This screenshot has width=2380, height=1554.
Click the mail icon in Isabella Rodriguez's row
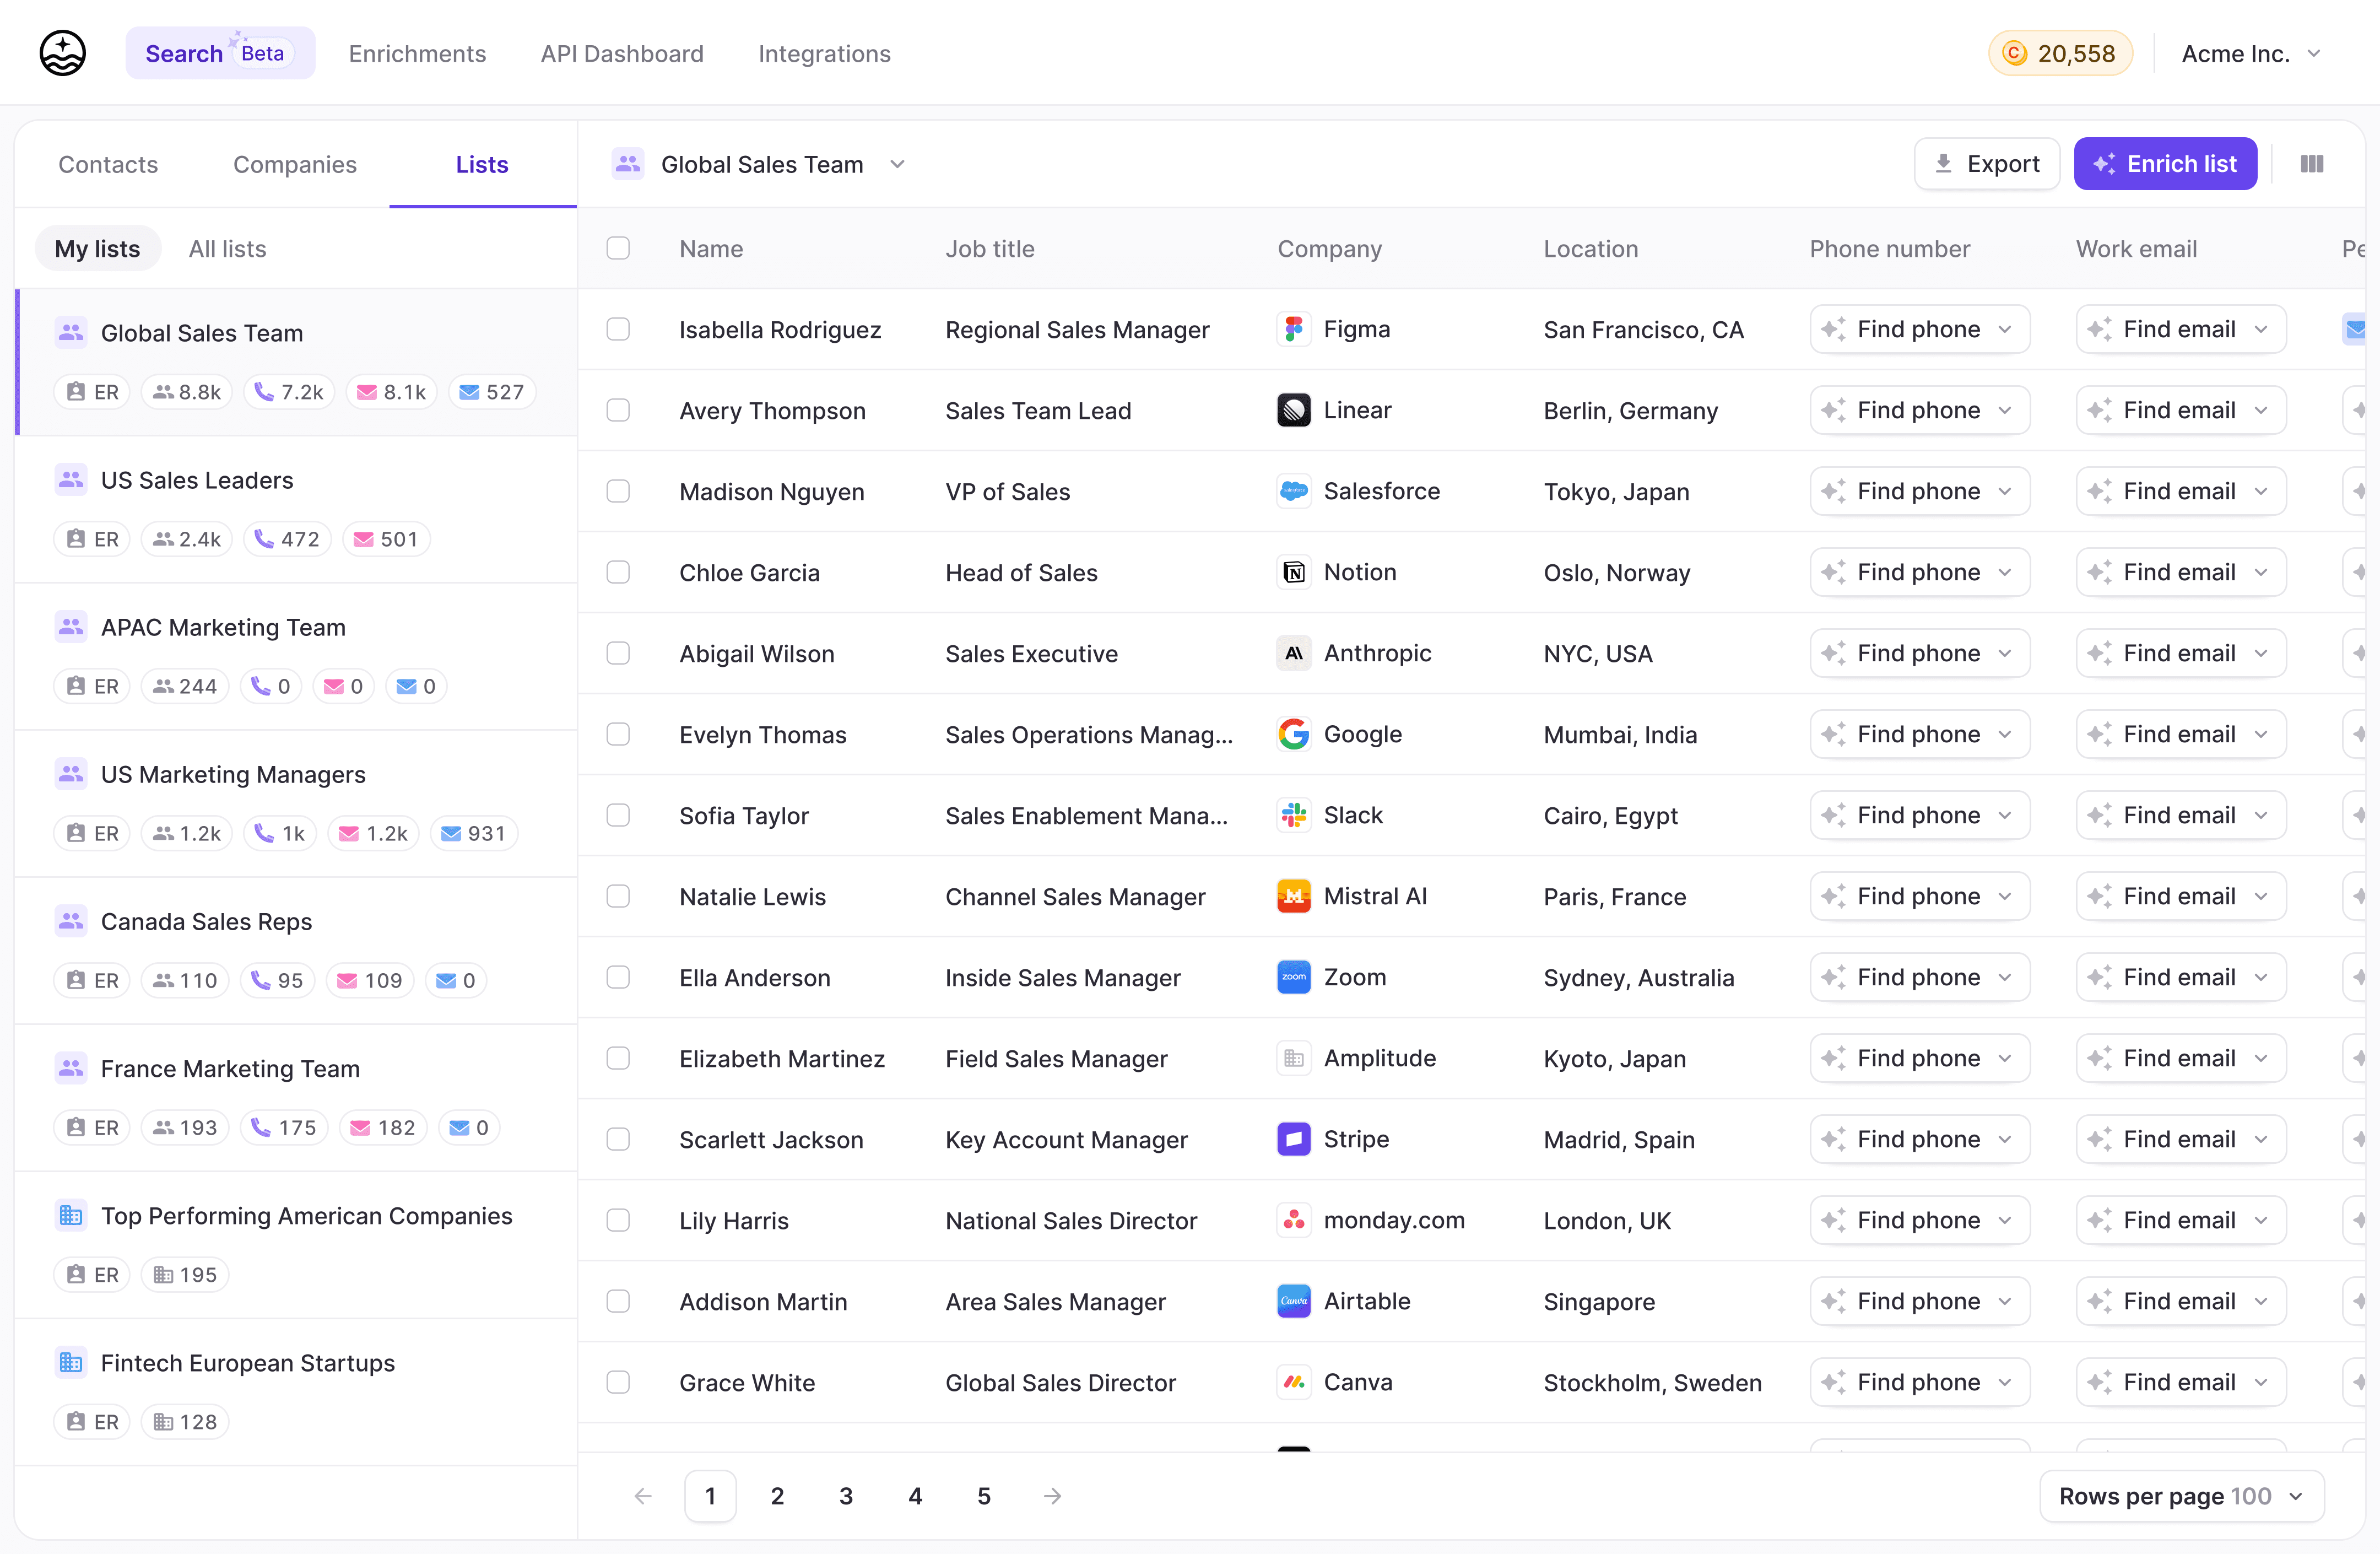pos(2356,329)
